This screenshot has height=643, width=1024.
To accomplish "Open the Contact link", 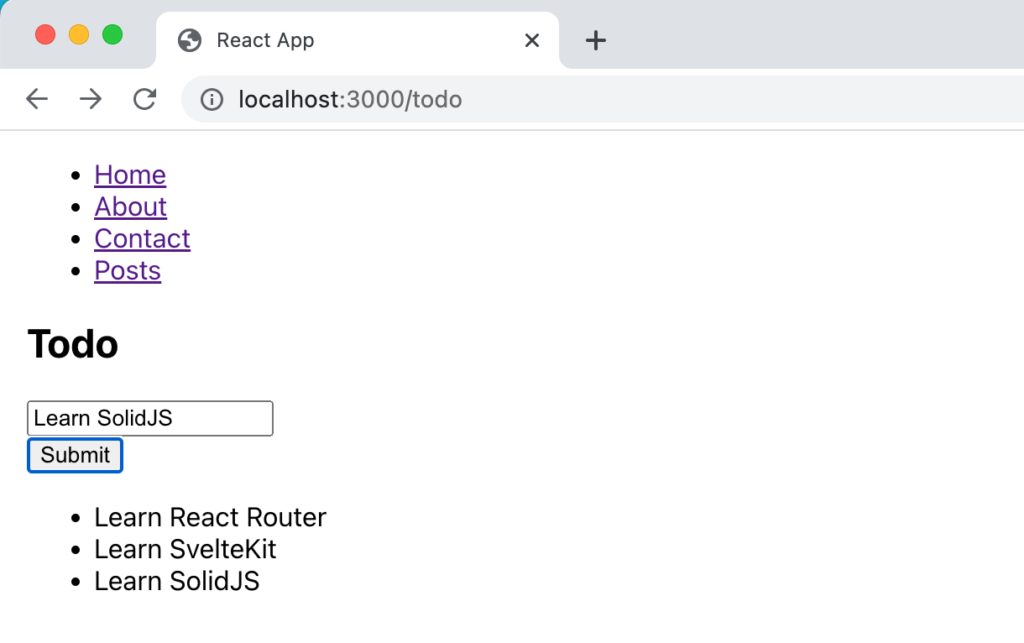I will click(x=142, y=239).
